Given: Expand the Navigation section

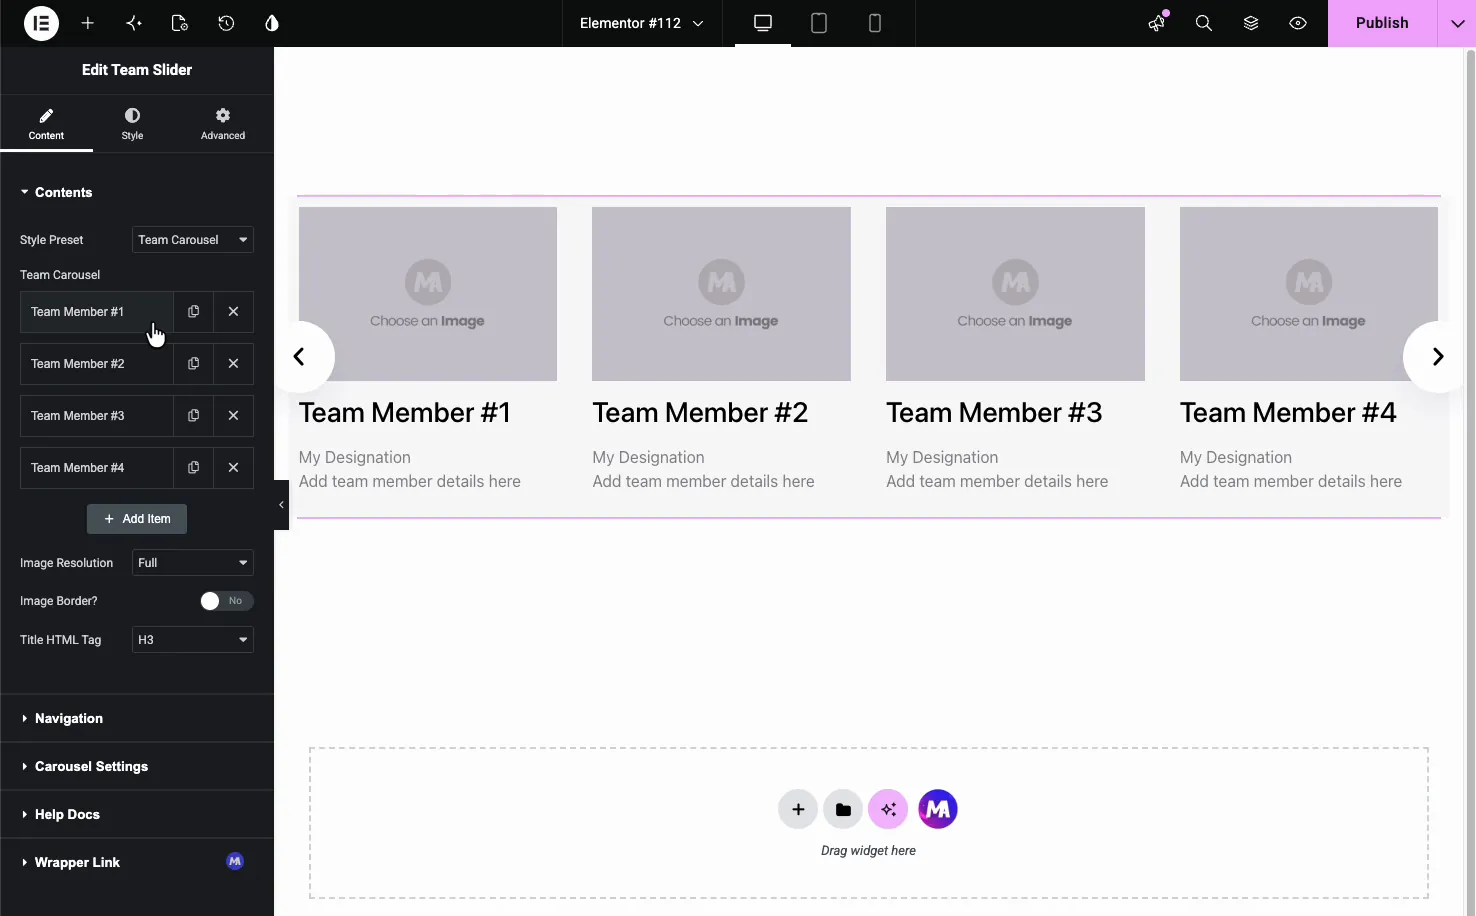Looking at the screenshot, I should (x=137, y=718).
